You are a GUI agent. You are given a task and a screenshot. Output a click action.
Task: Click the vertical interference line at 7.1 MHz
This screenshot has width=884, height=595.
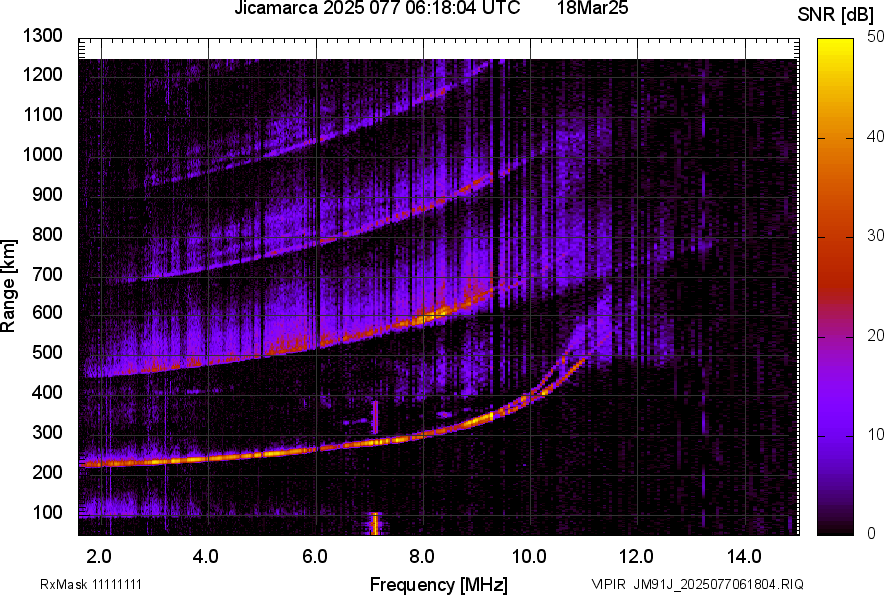[375, 417]
